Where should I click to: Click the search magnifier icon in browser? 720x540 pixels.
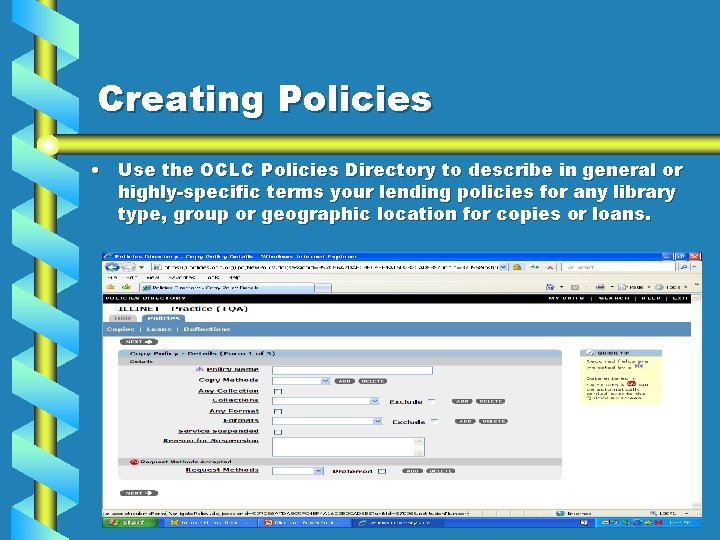[684, 267]
